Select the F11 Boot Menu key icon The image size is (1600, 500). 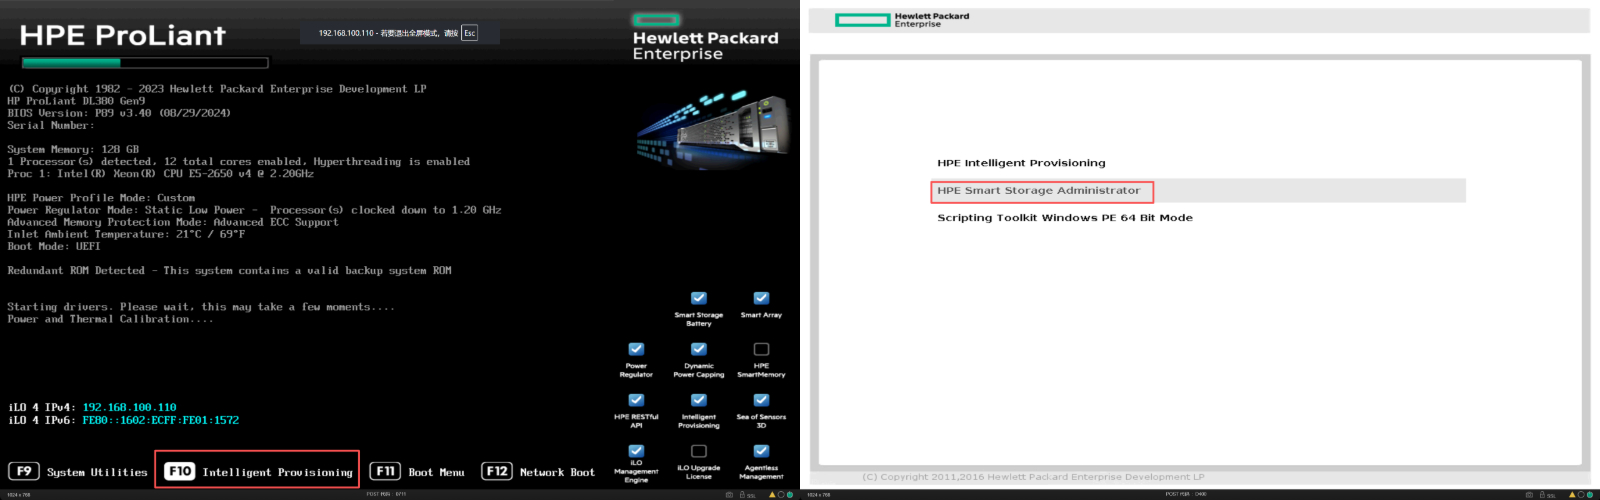[x=385, y=471]
